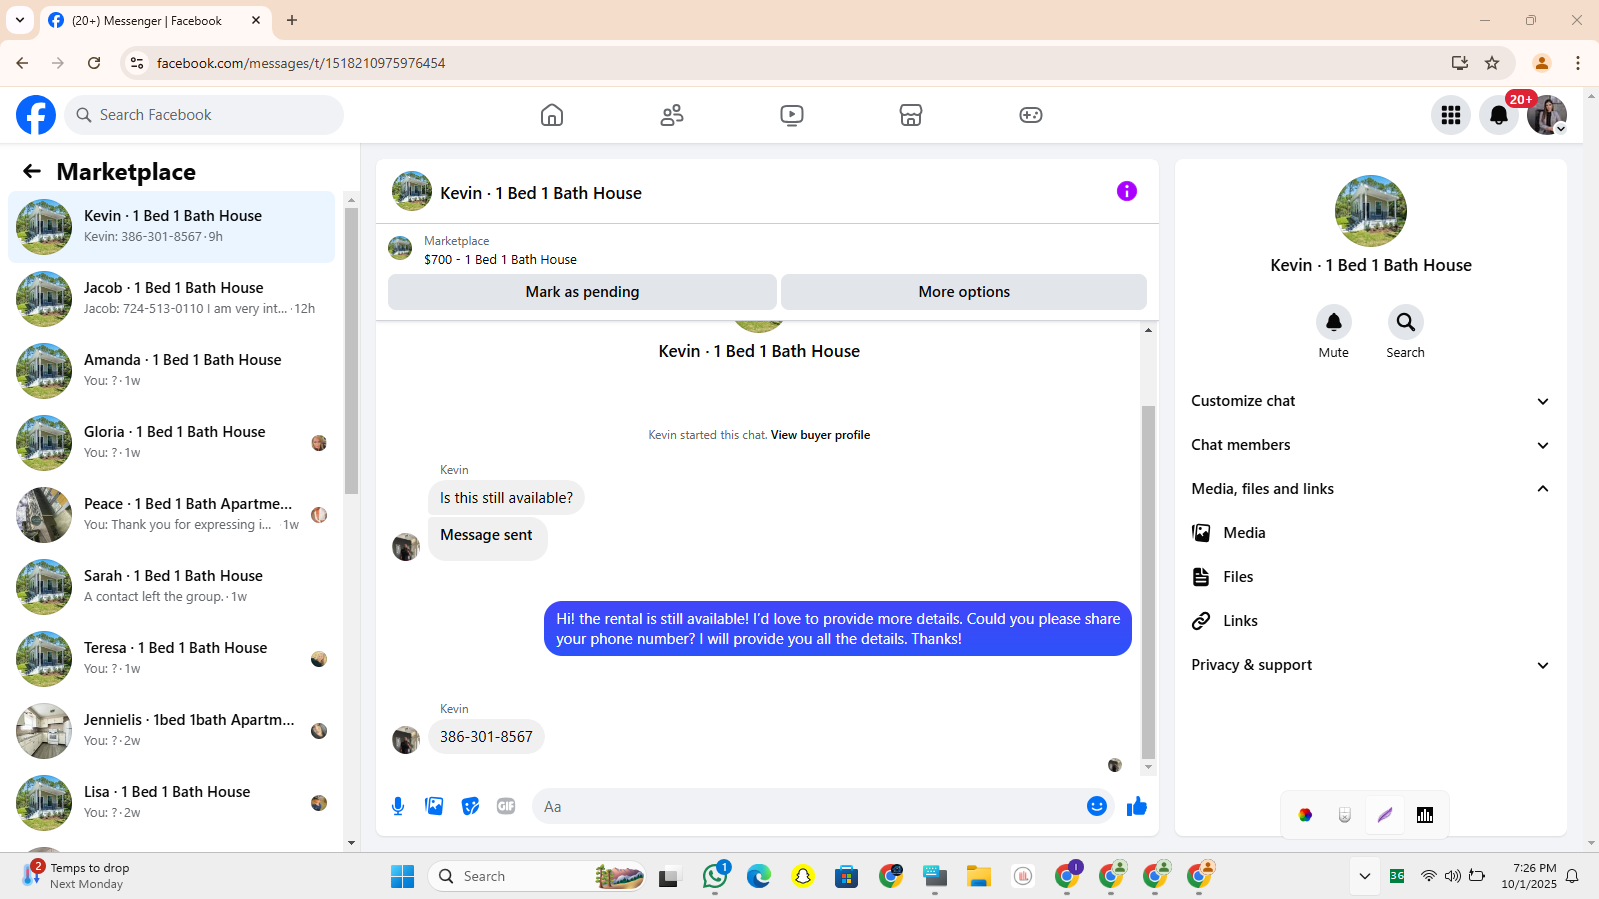The image size is (1599, 899).
Task: Open Amanda · 1 Bed 1 Bath House conversation
Action: tap(172, 371)
